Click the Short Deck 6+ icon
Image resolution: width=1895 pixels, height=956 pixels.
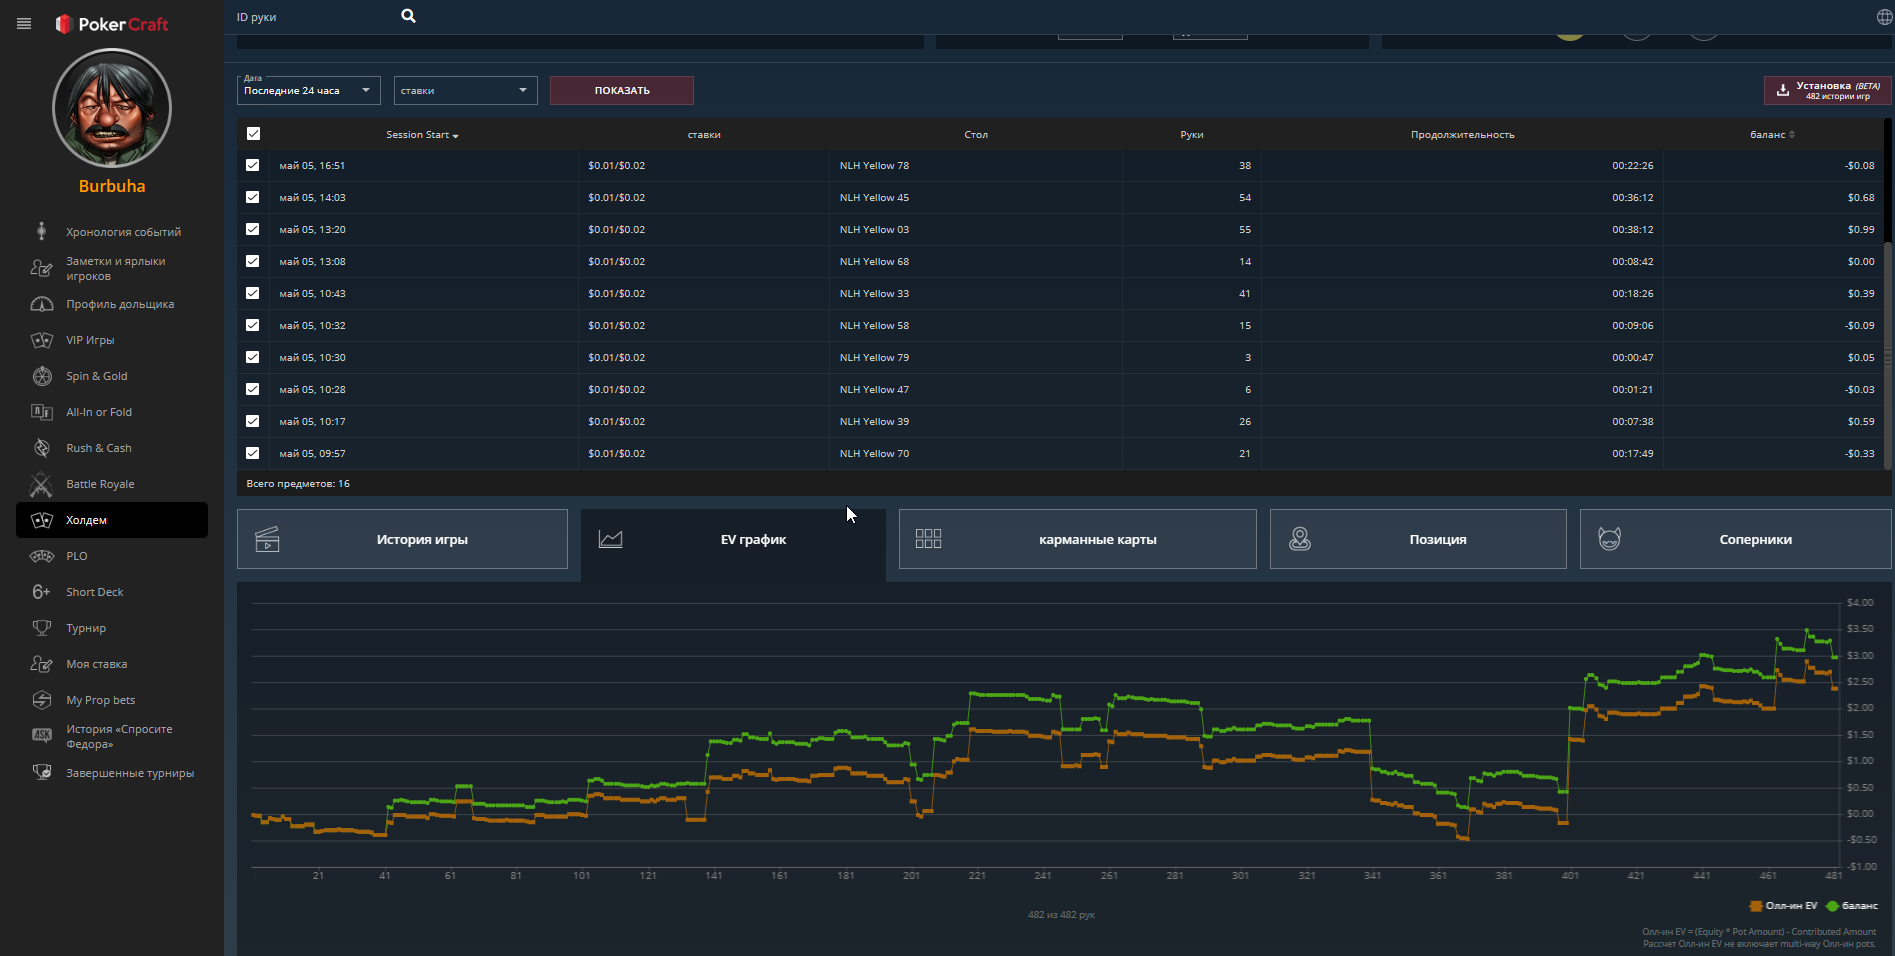click(41, 592)
